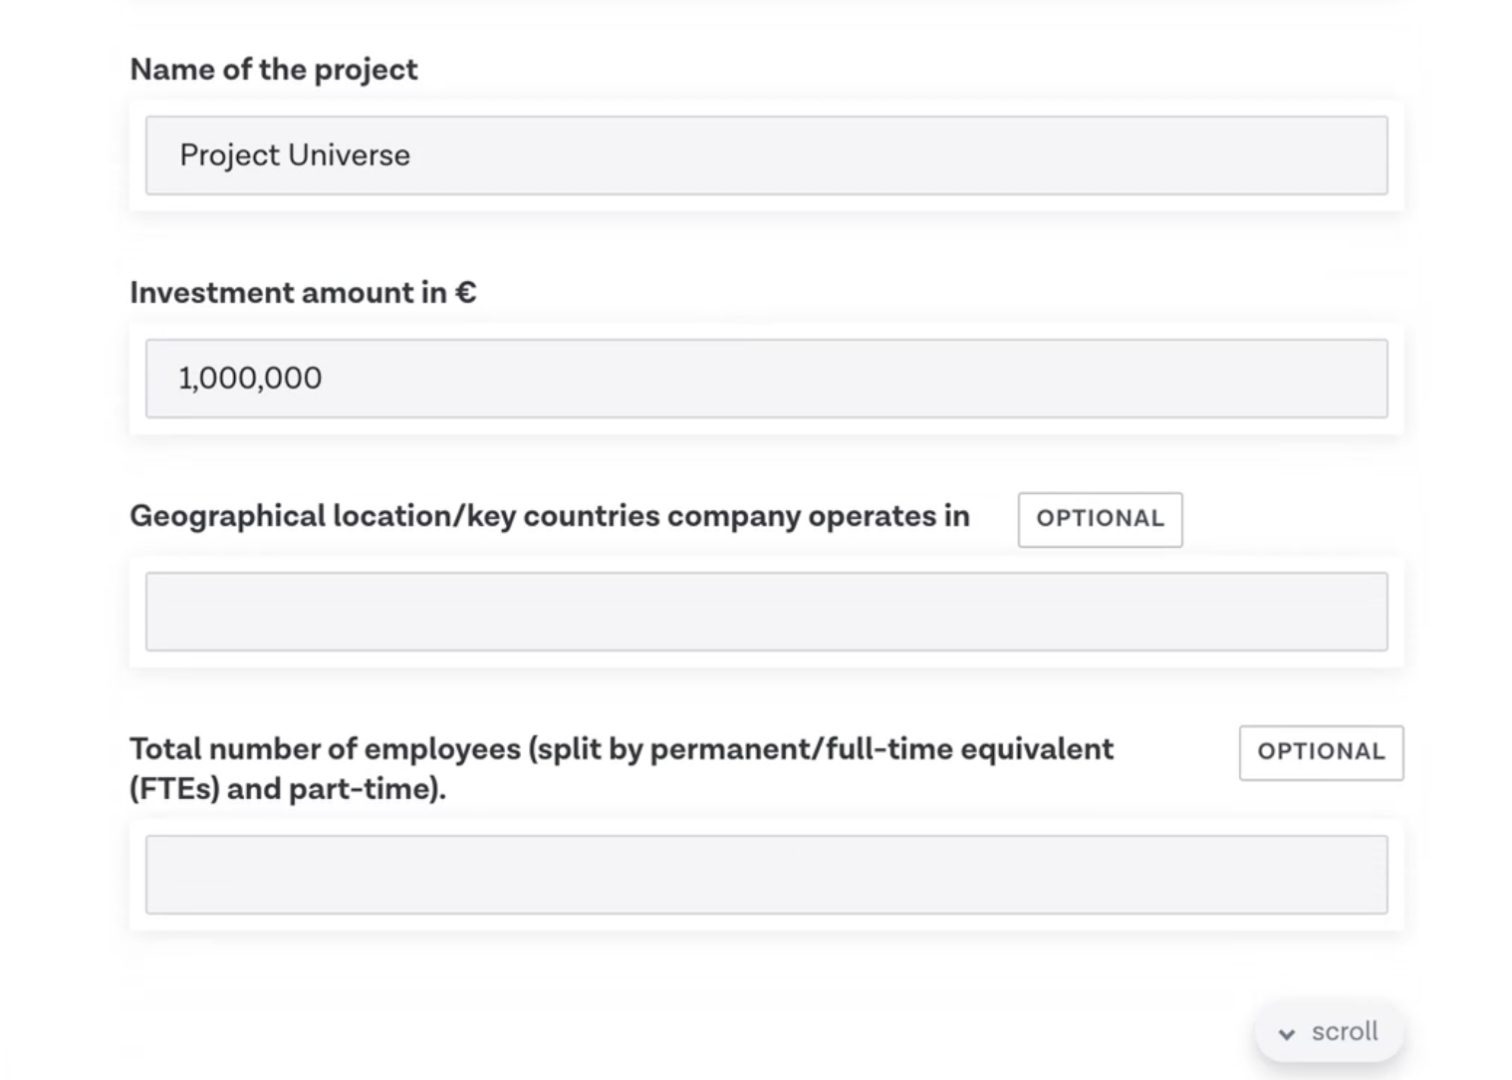Click the word "Universe" in project name field
This screenshot has width=1512, height=1080.
click(349, 156)
